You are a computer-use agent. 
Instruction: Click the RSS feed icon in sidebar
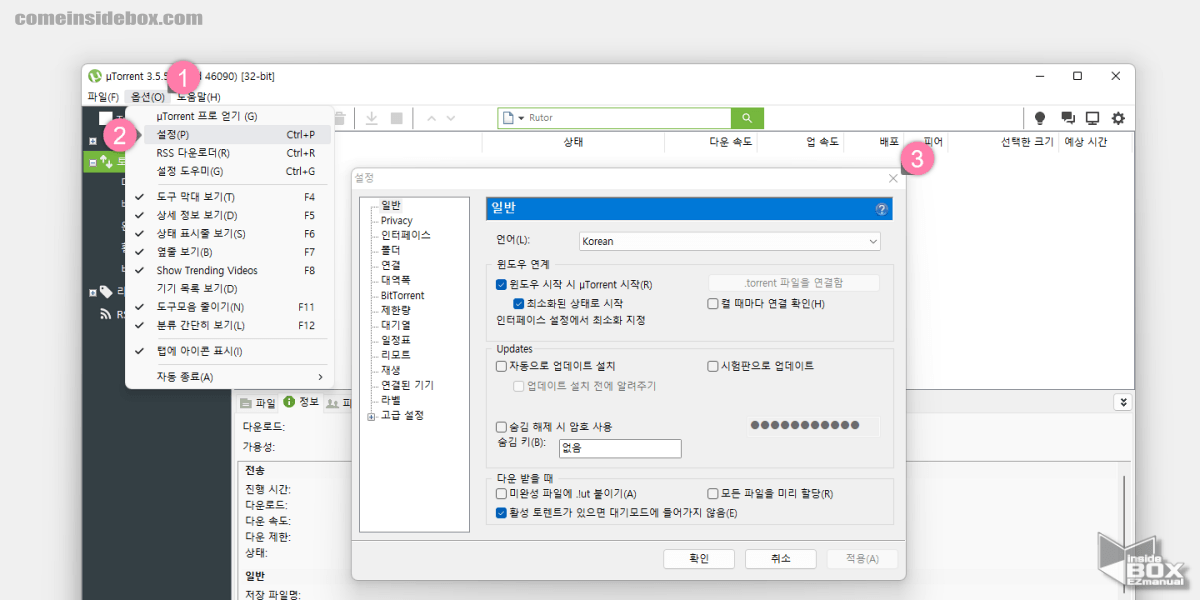click(x=106, y=314)
